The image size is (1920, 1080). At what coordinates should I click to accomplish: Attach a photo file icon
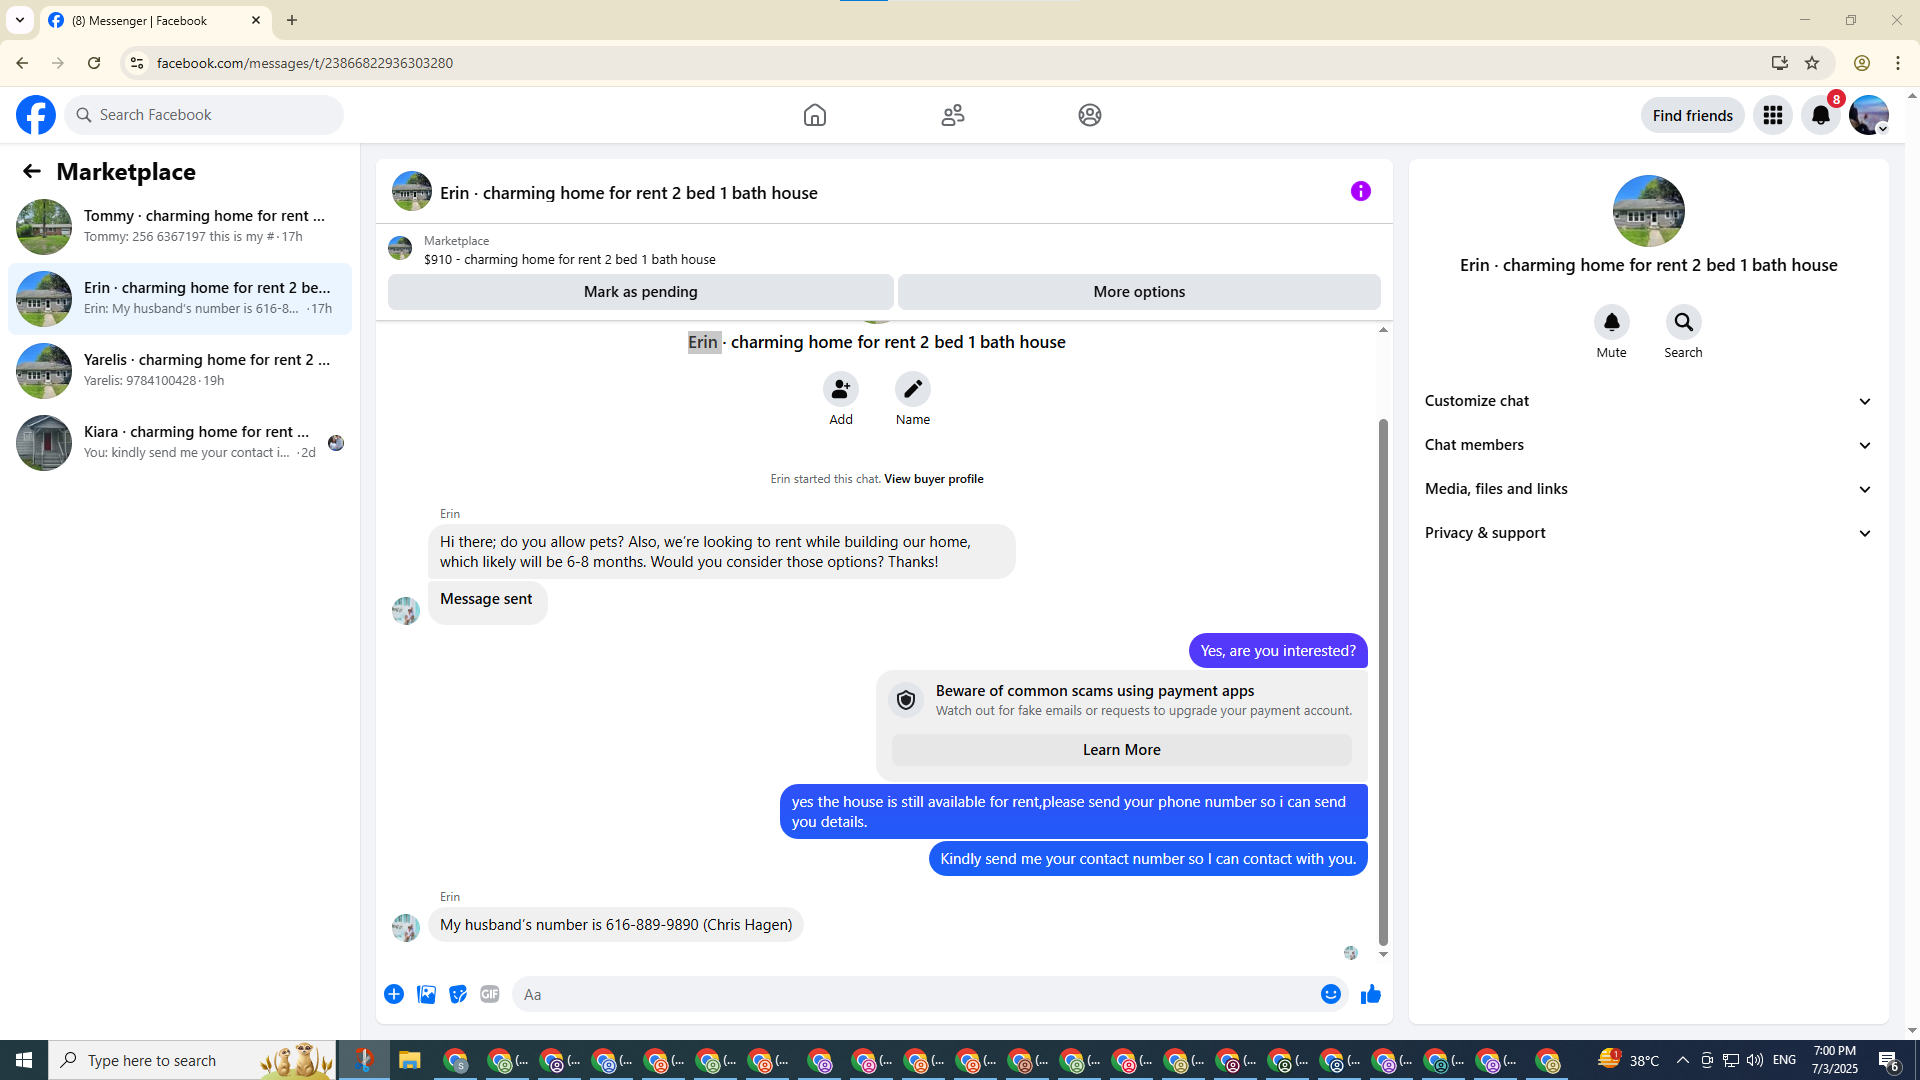click(x=426, y=994)
